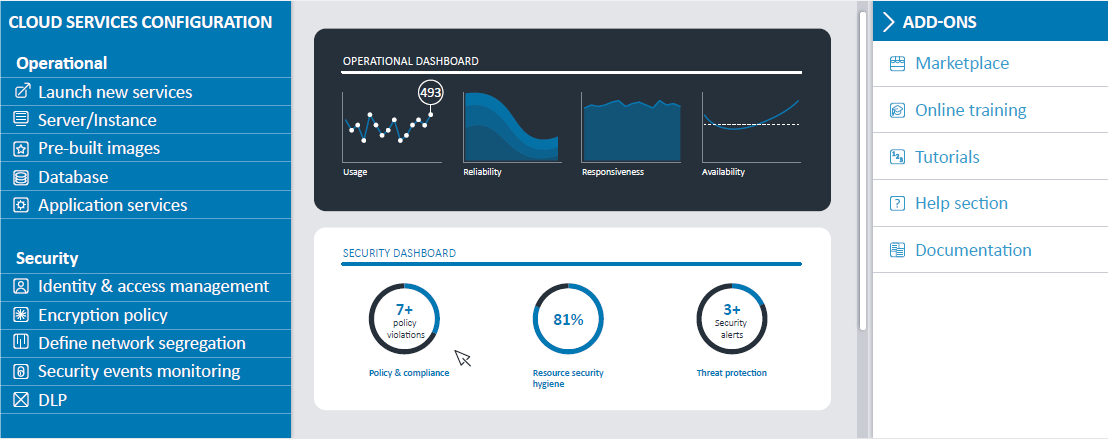Click the Encryption policy icon
Image resolution: width=1108 pixels, height=443 pixels.
21,315
